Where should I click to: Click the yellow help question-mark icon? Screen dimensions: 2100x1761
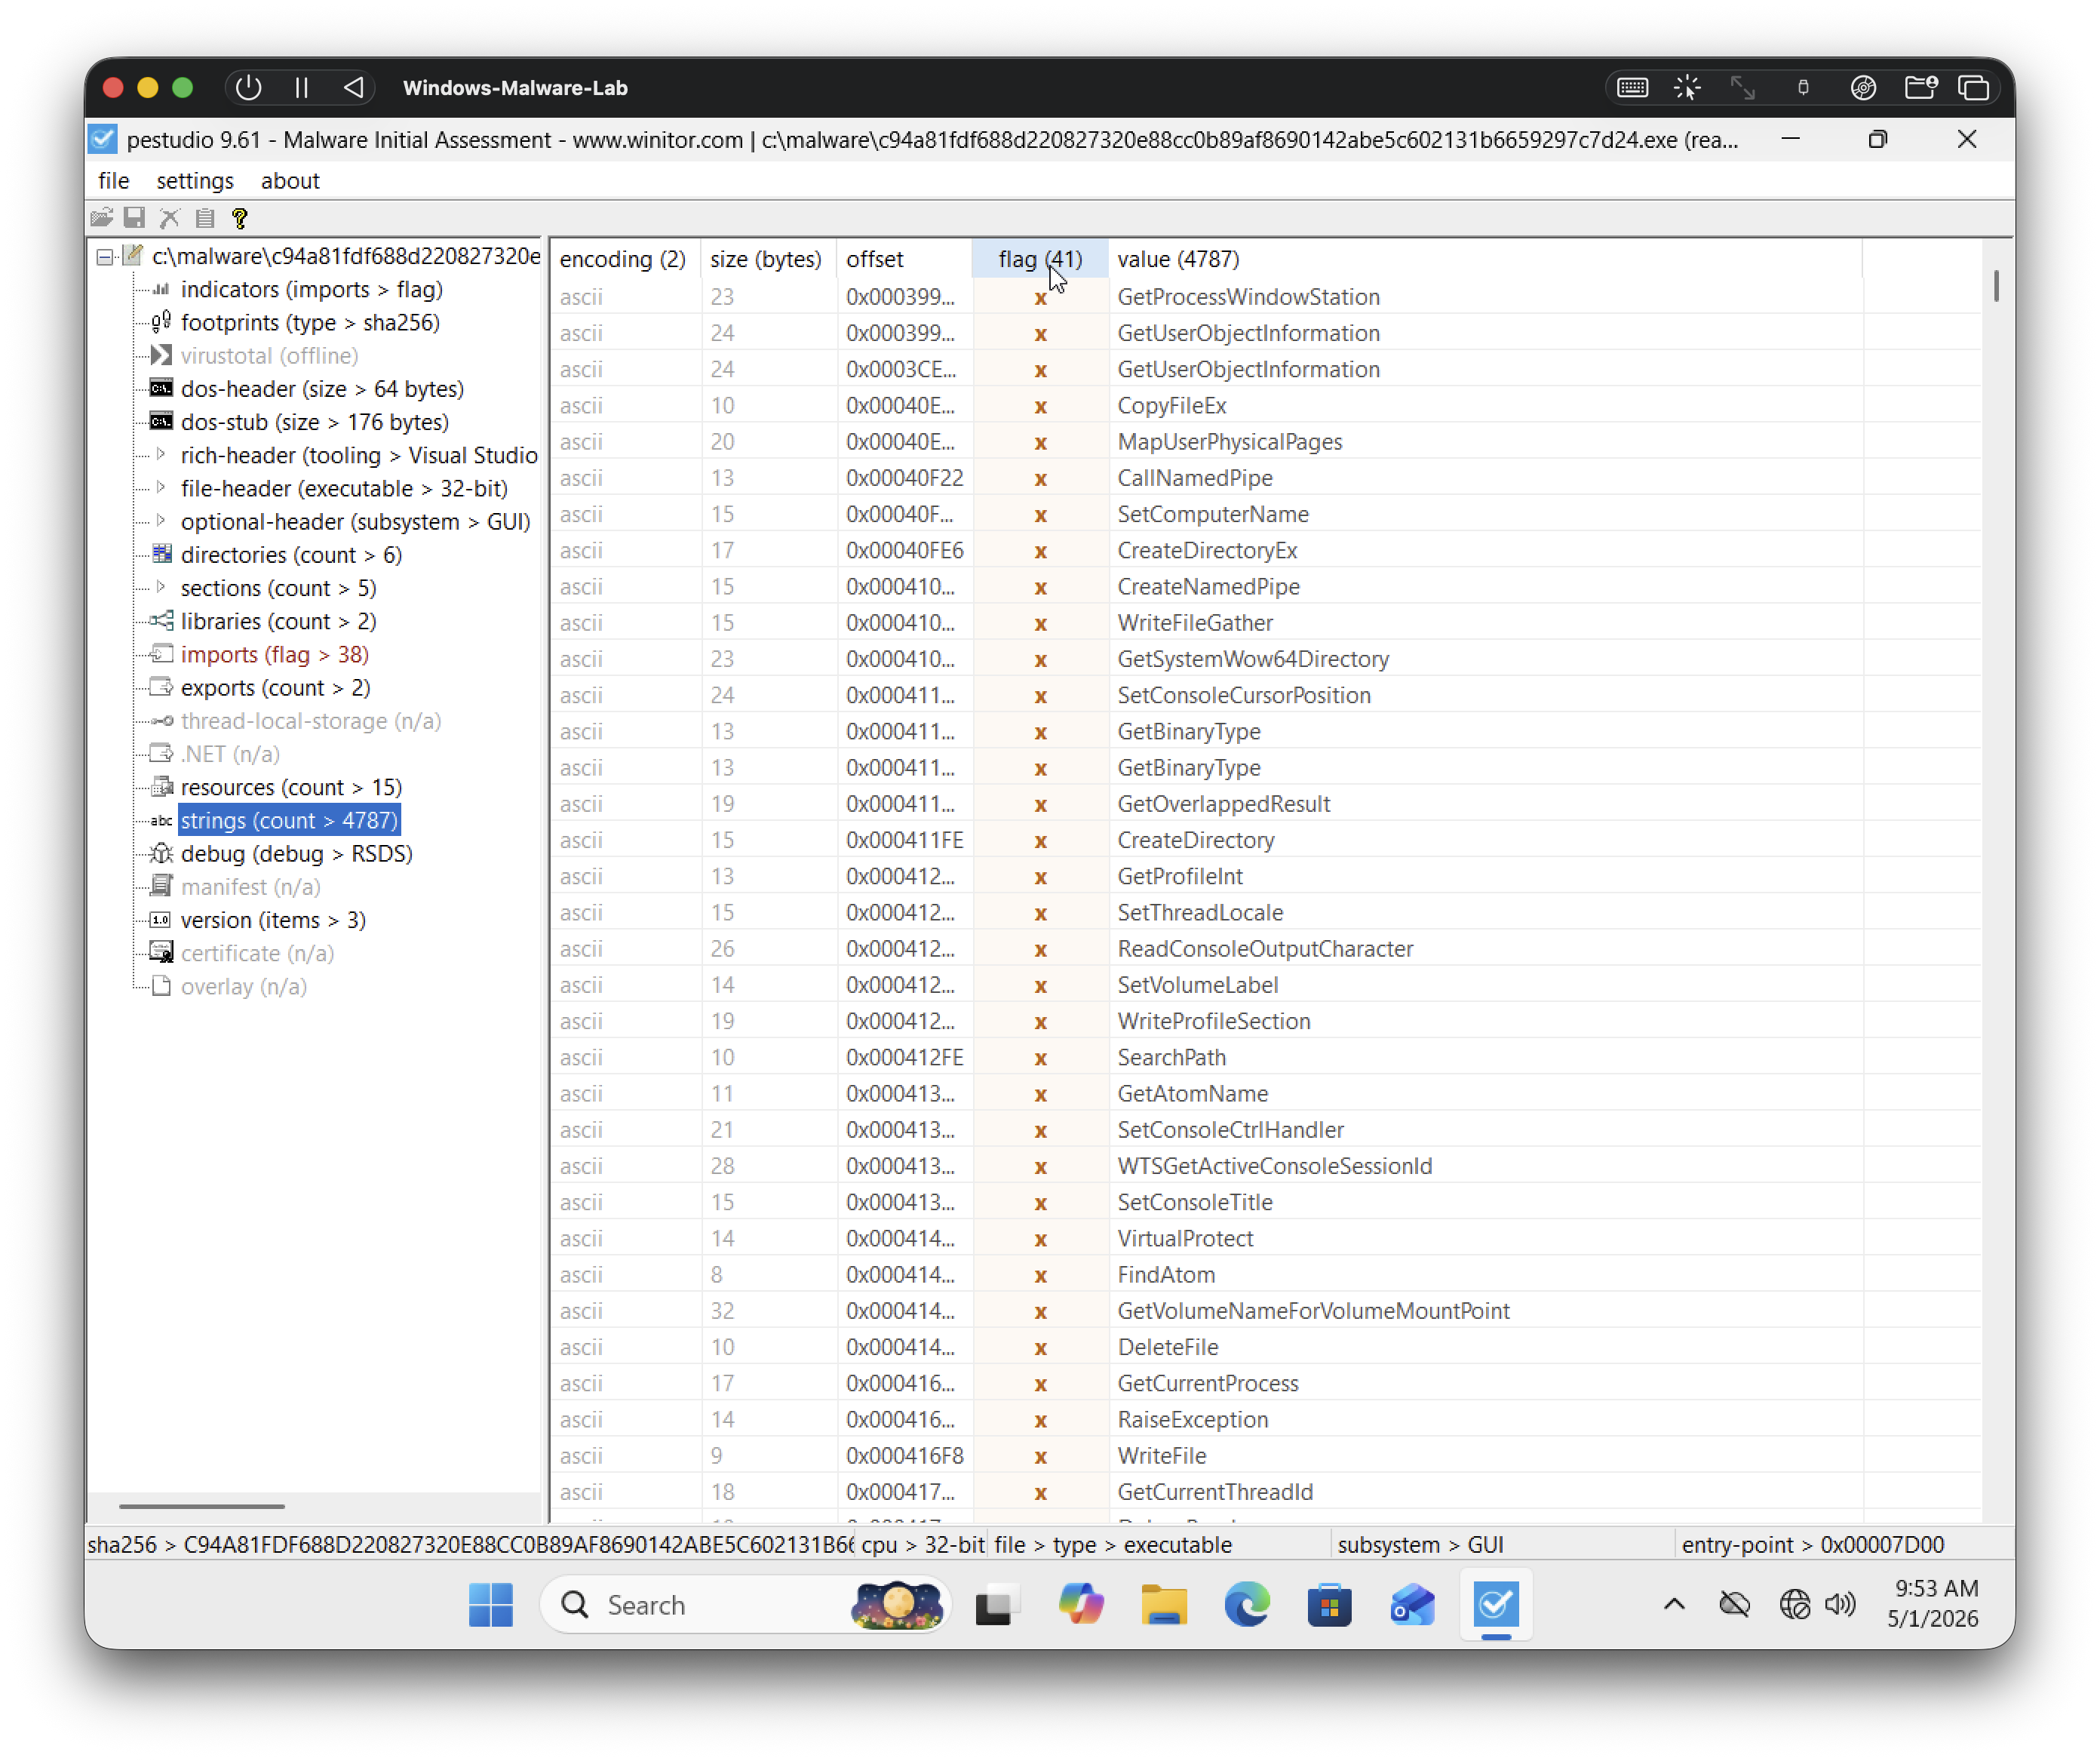239,217
